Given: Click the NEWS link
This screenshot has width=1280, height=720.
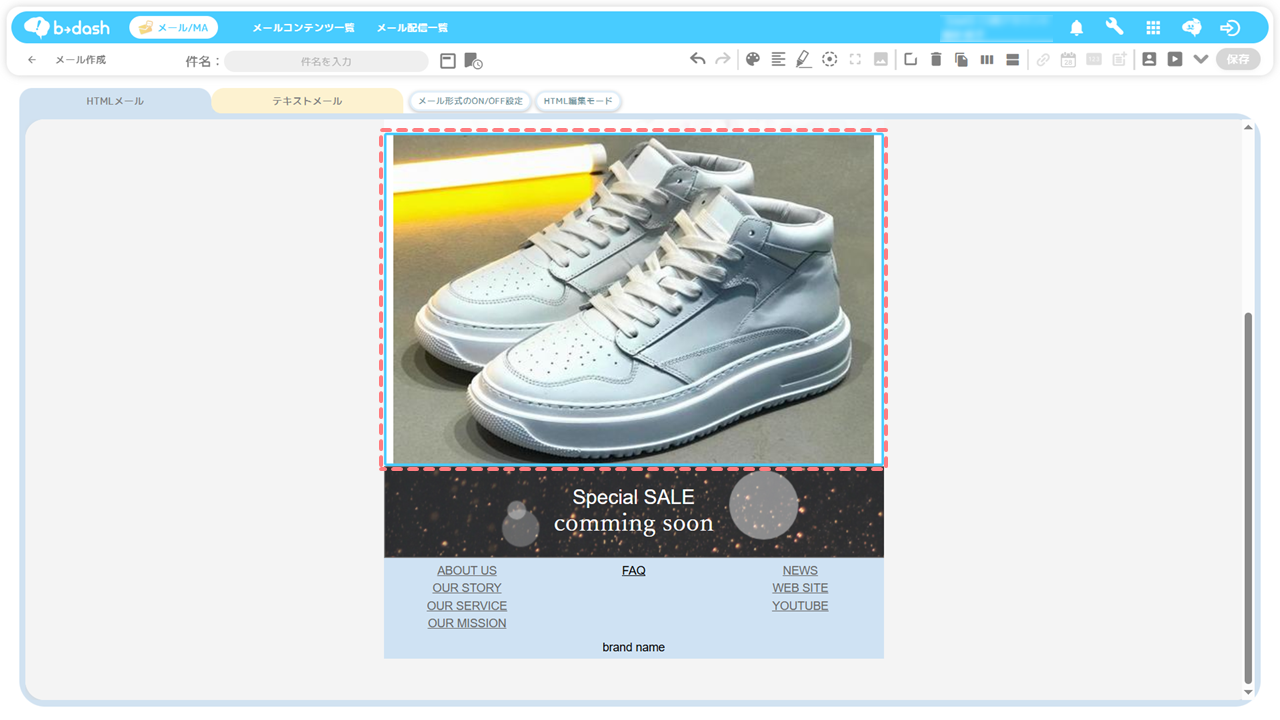Looking at the screenshot, I should [x=800, y=571].
